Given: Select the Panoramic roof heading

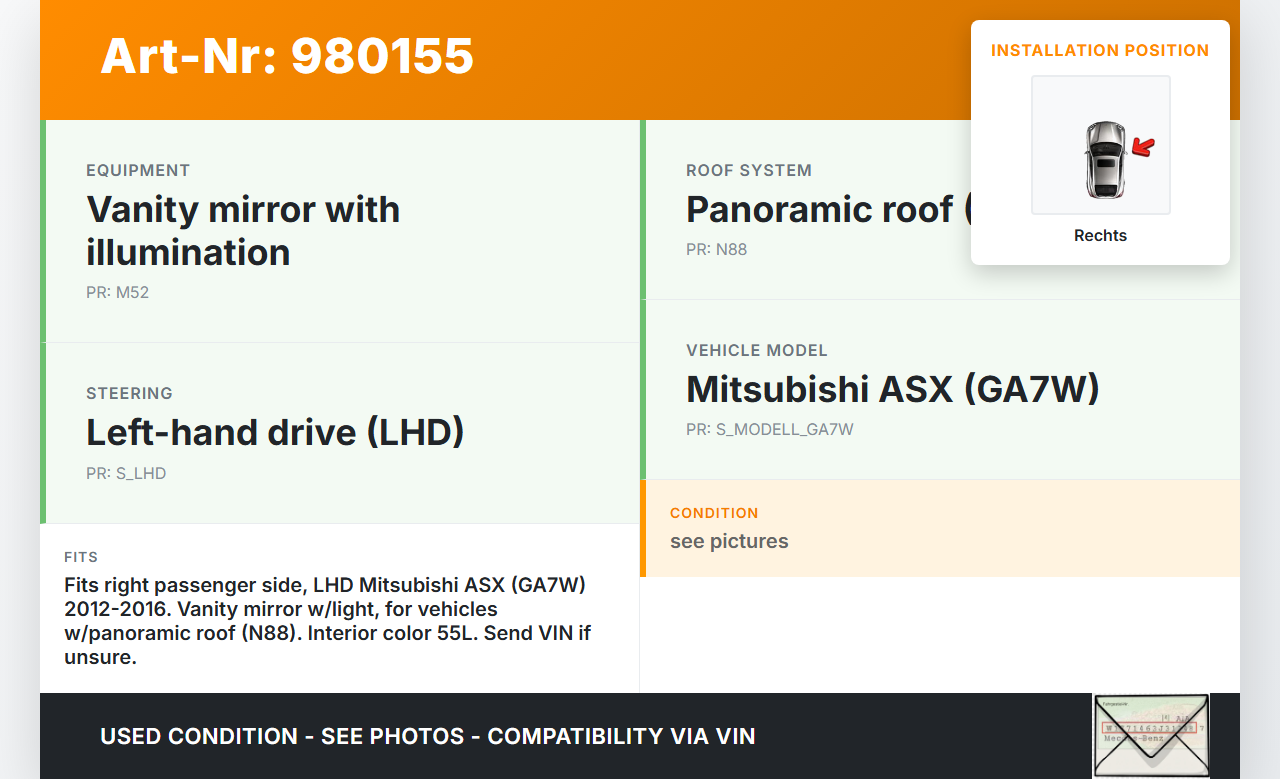Looking at the screenshot, I should pyautogui.click(x=820, y=209).
